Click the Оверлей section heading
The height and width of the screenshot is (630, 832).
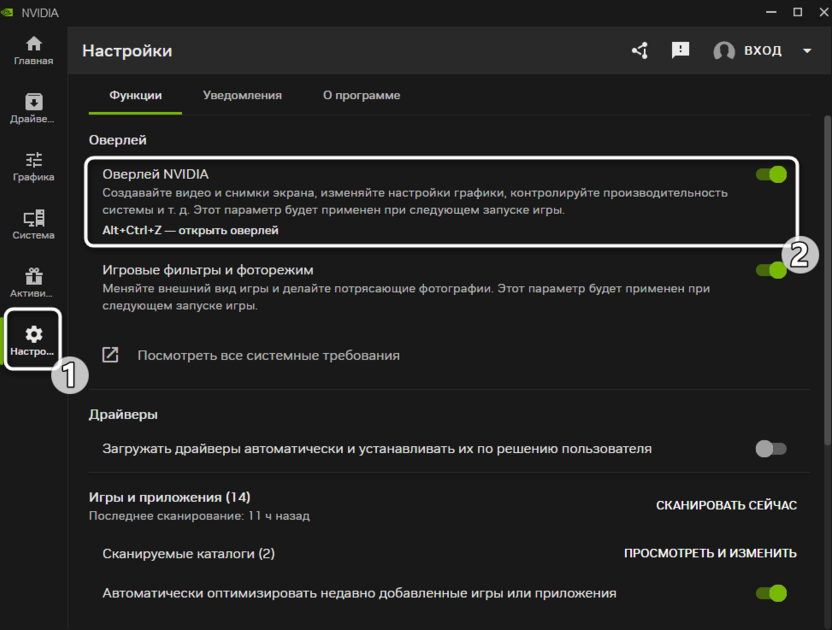pyautogui.click(x=117, y=140)
